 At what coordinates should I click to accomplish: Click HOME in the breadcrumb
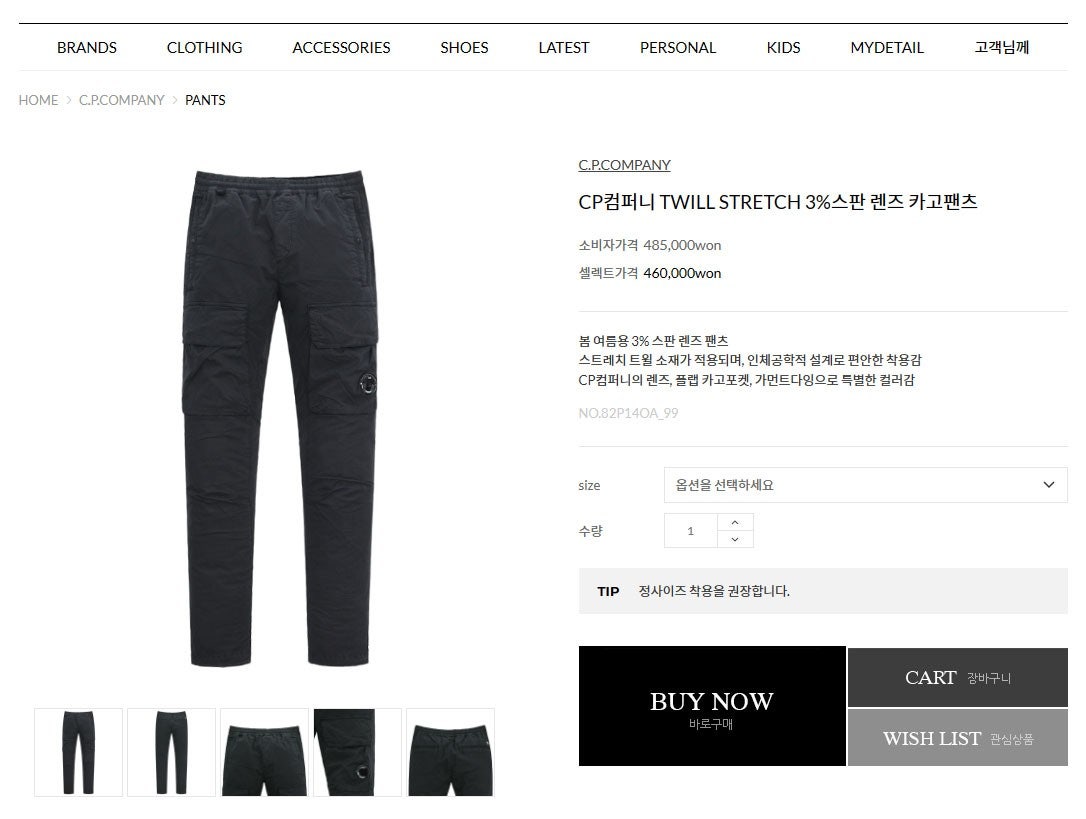[38, 100]
